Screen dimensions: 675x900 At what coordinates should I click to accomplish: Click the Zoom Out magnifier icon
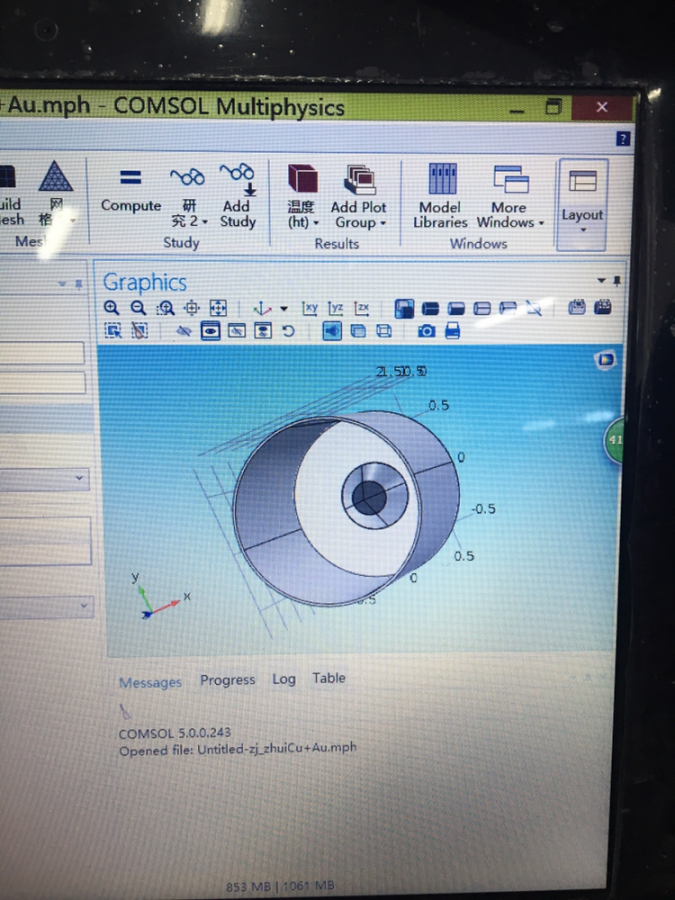click(138, 308)
